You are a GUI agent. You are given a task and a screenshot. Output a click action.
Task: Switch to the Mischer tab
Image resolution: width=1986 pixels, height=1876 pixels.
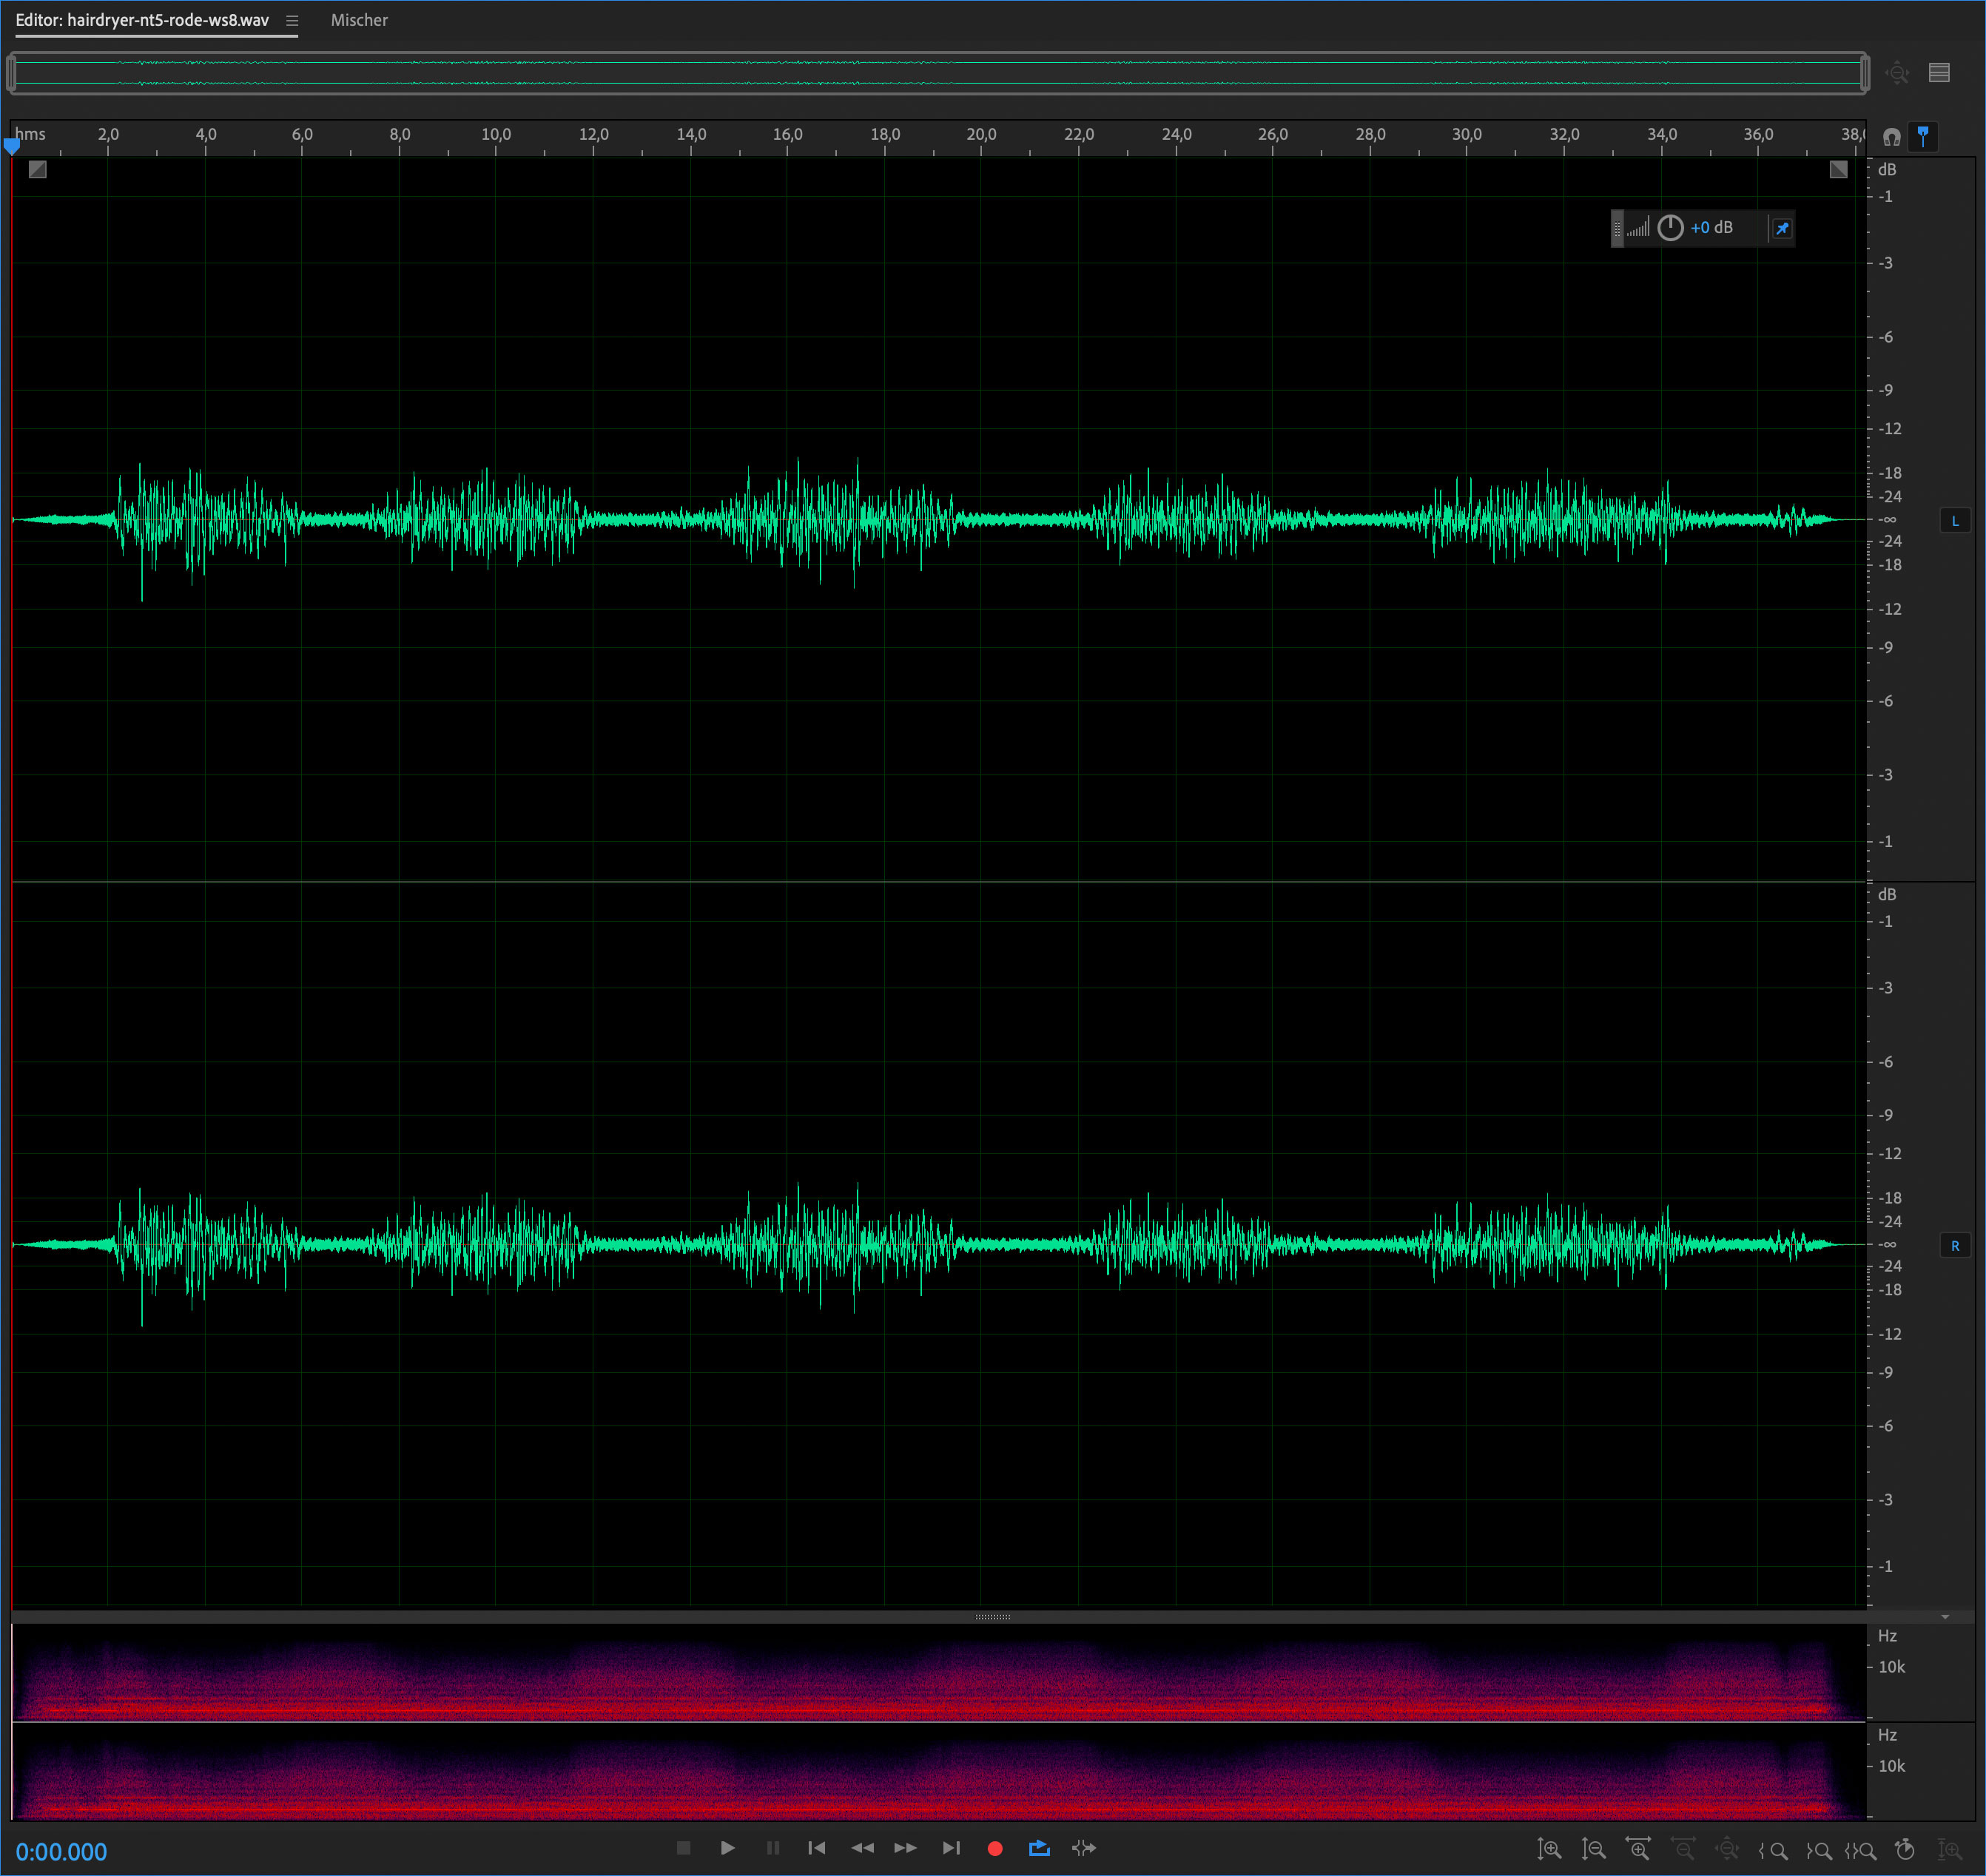[359, 21]
